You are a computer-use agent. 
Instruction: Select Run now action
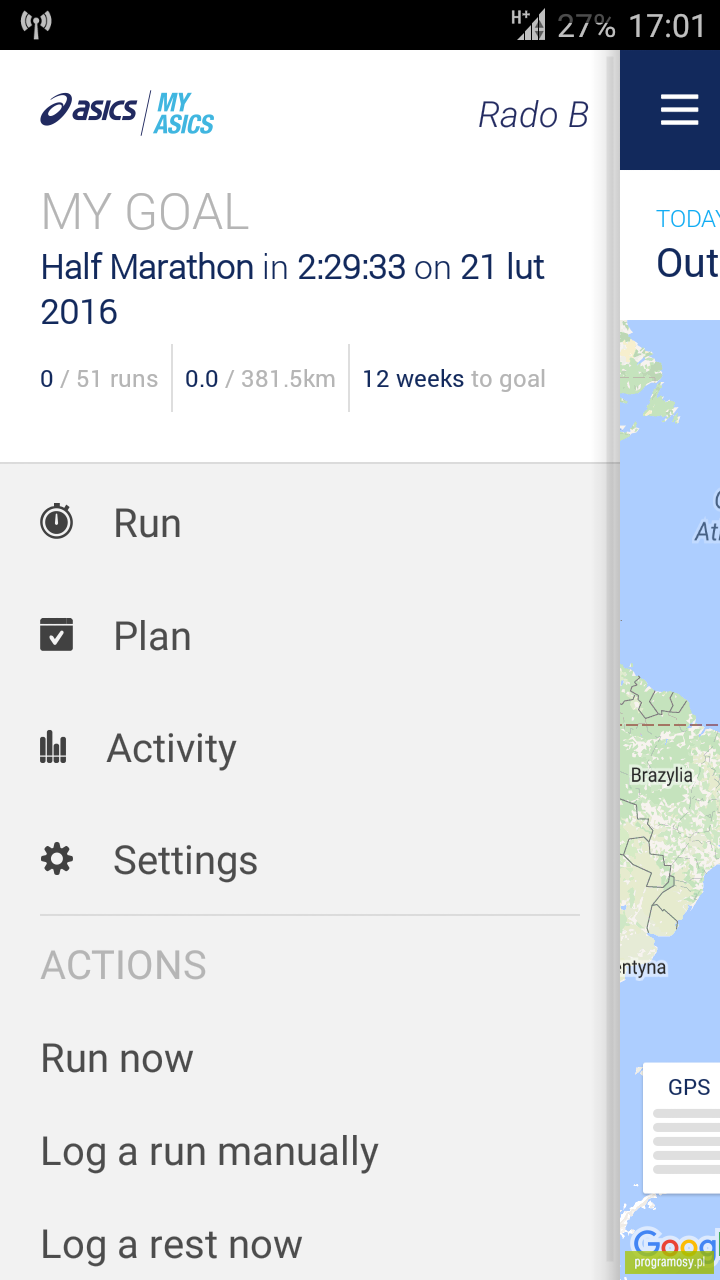point(117,1058)
